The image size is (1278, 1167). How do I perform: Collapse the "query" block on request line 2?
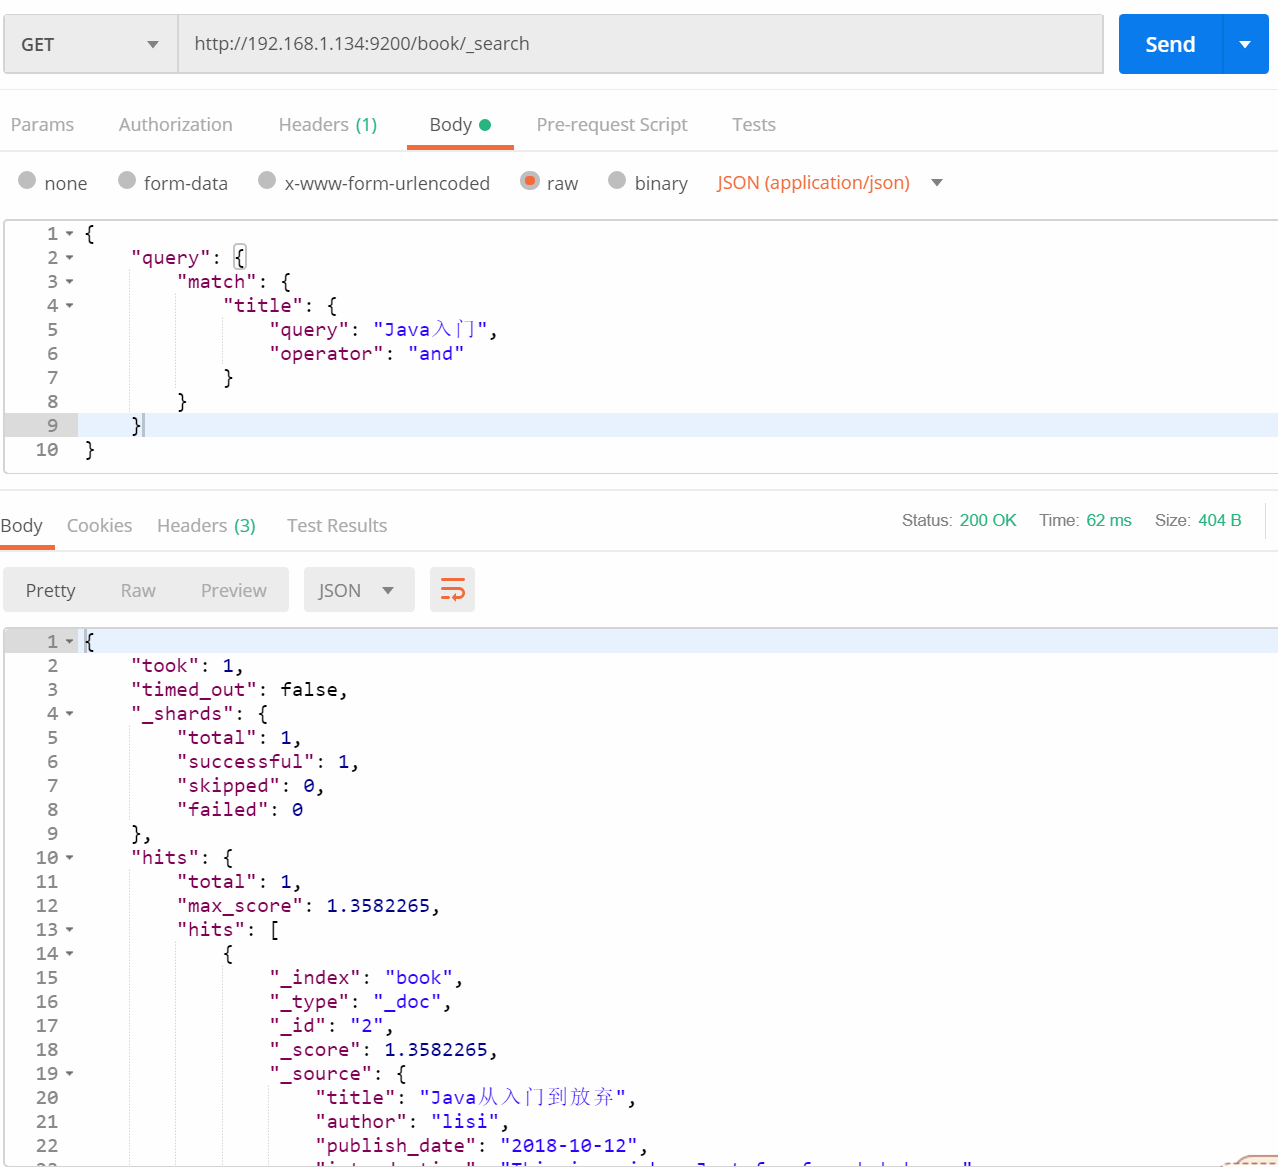pyautogui.click(x=70, y=258)
